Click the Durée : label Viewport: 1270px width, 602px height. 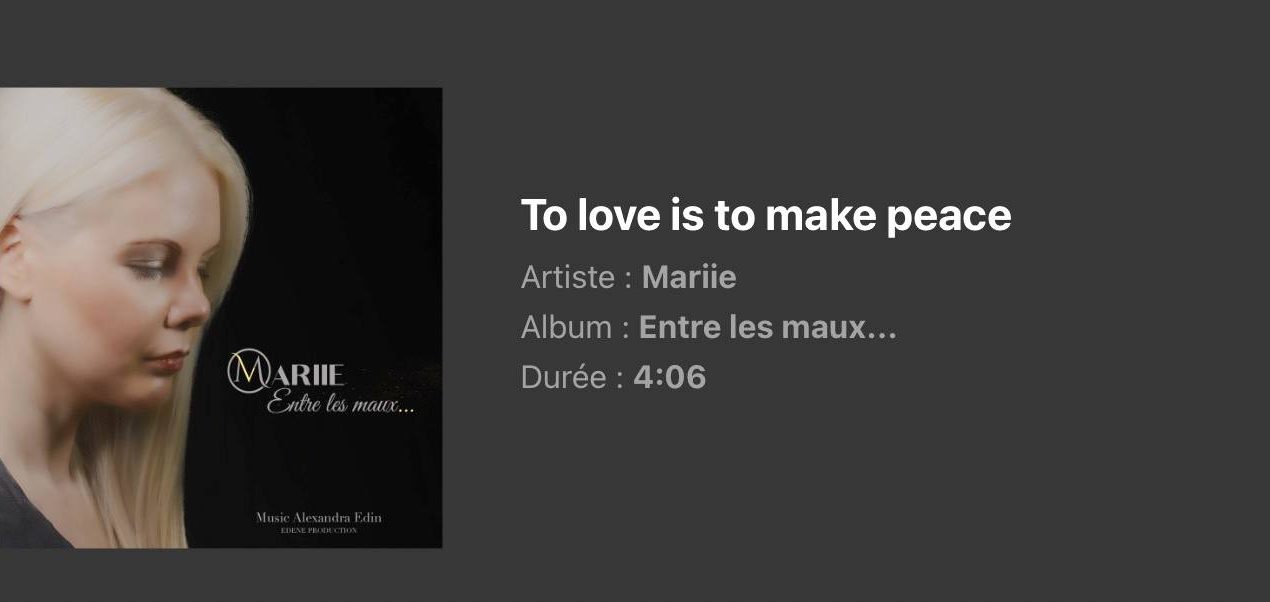573,377
